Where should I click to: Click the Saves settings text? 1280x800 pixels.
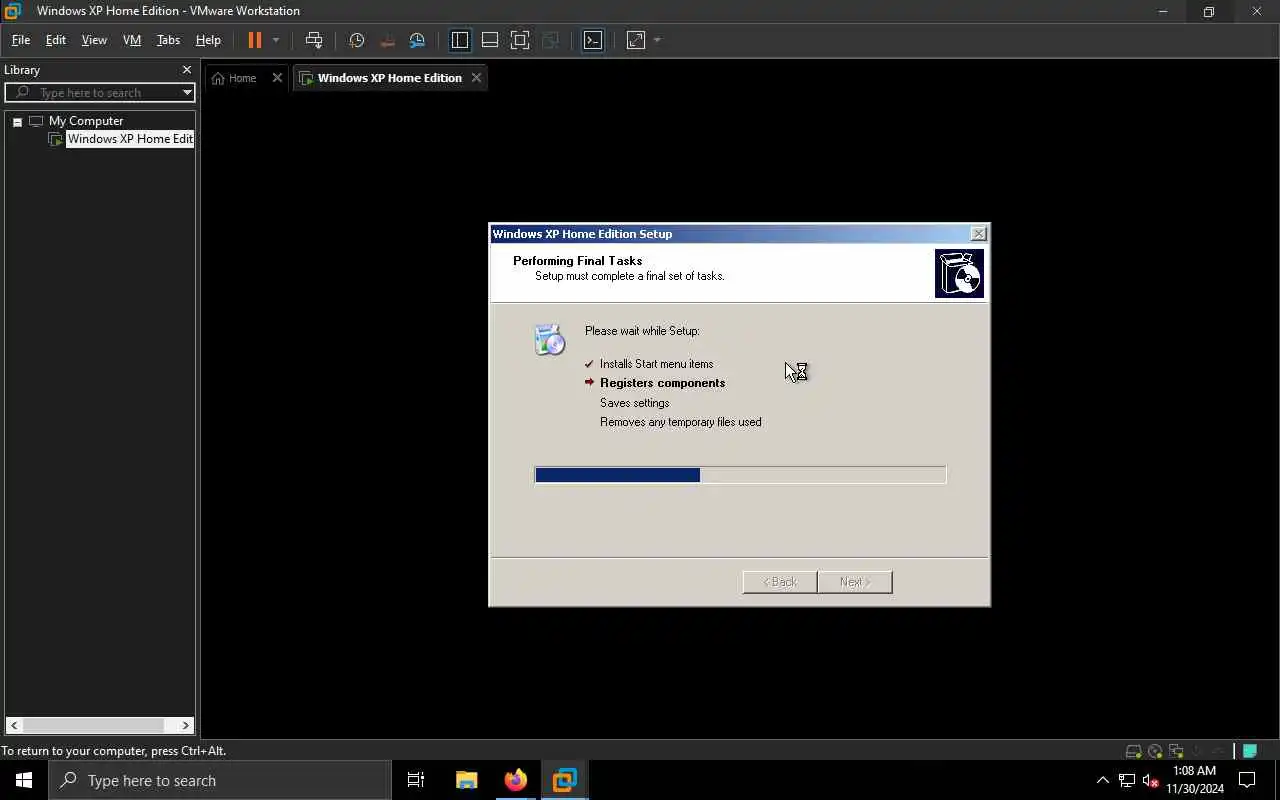(x=635, y=403)
